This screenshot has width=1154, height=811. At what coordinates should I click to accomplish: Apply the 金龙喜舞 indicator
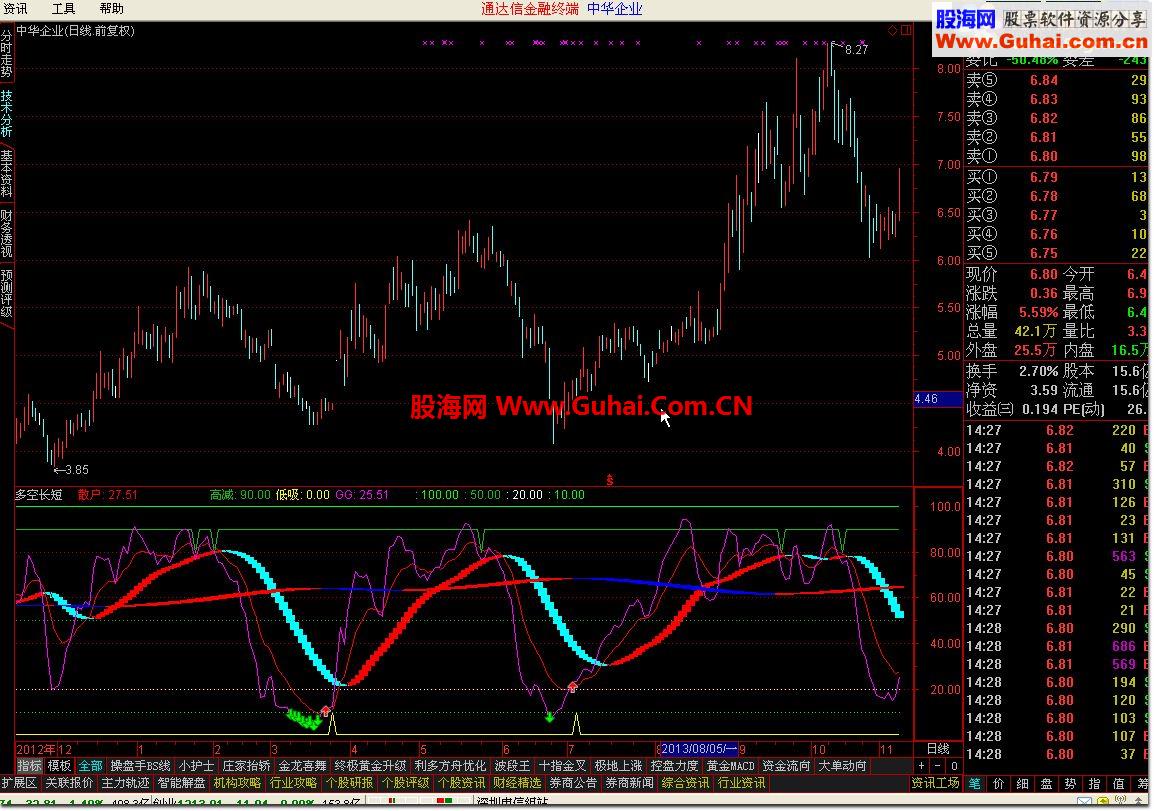[x=302, y=766]
